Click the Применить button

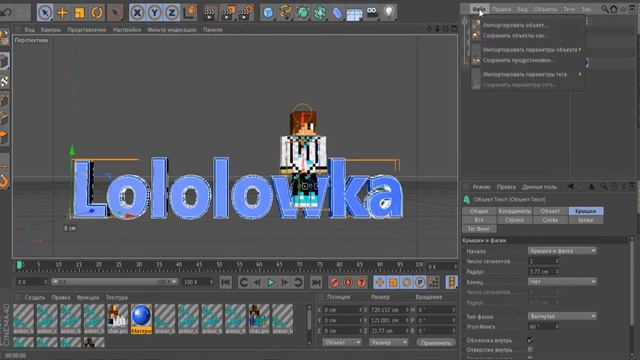tap(436, 343)
